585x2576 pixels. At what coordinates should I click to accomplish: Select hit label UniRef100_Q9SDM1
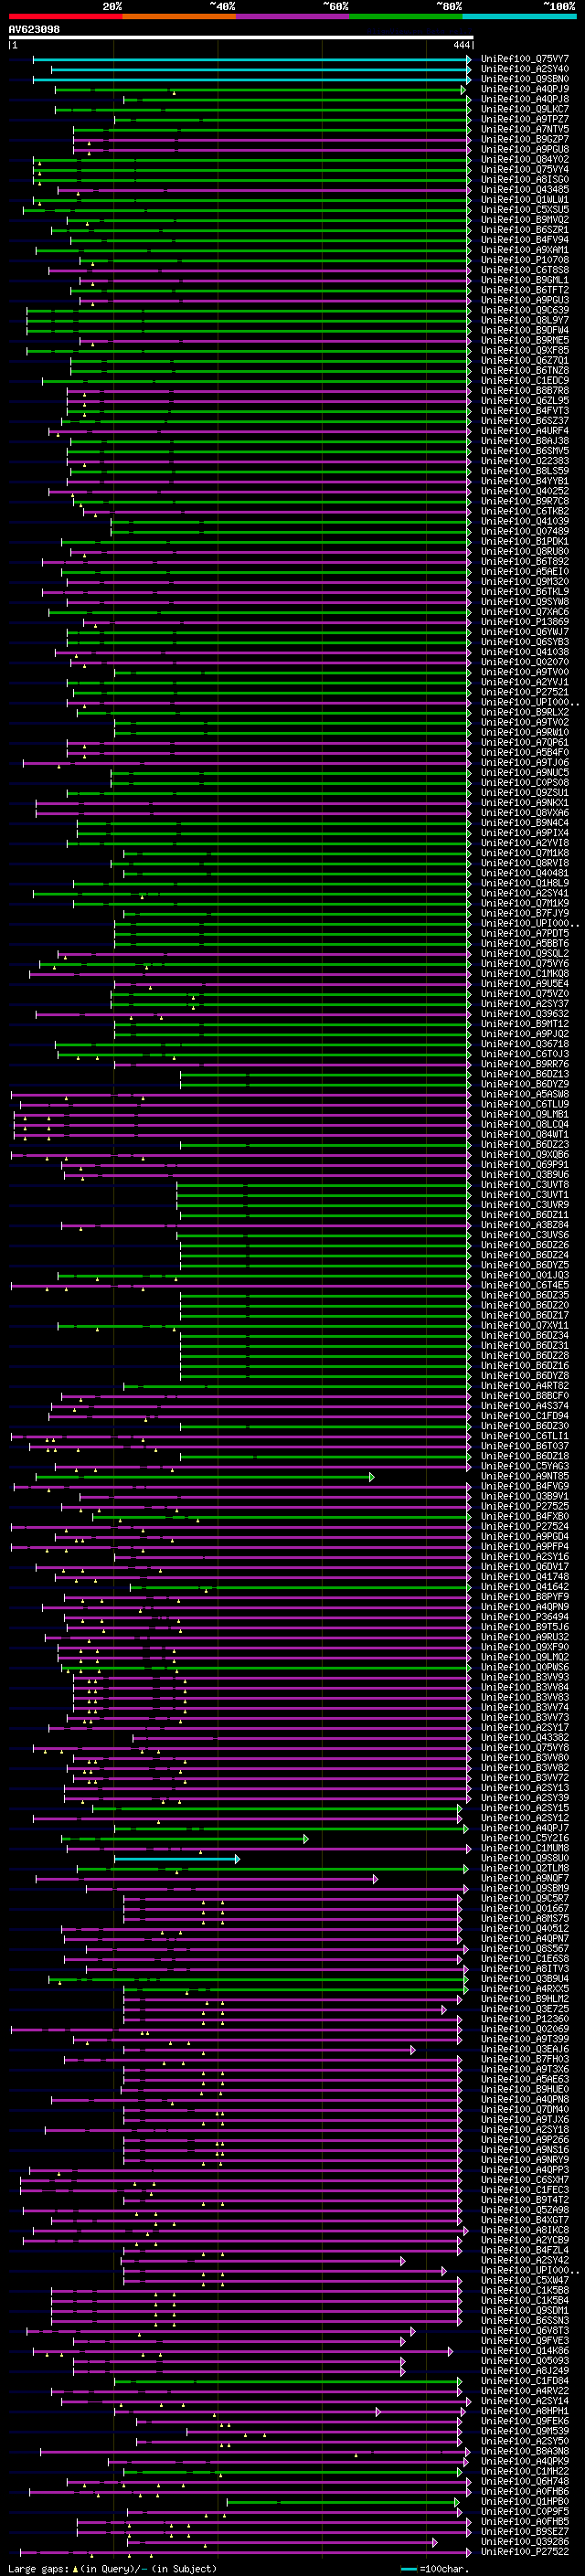coord(524,2310)
